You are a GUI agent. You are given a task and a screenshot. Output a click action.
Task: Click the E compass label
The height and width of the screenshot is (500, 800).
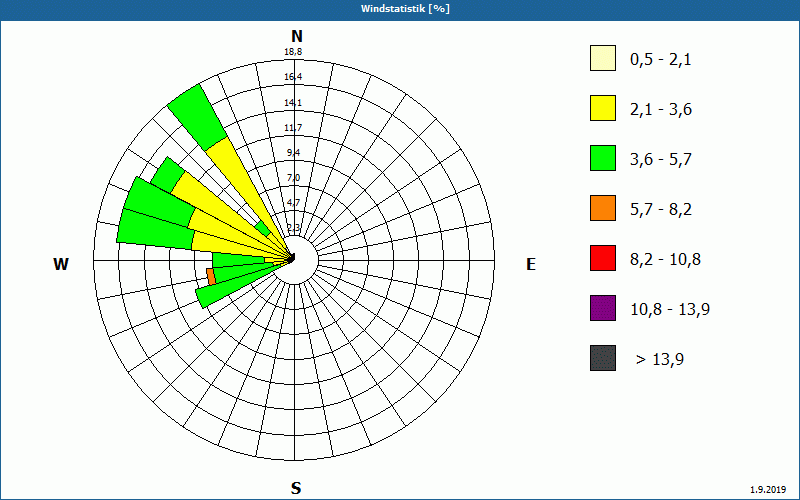531,264
